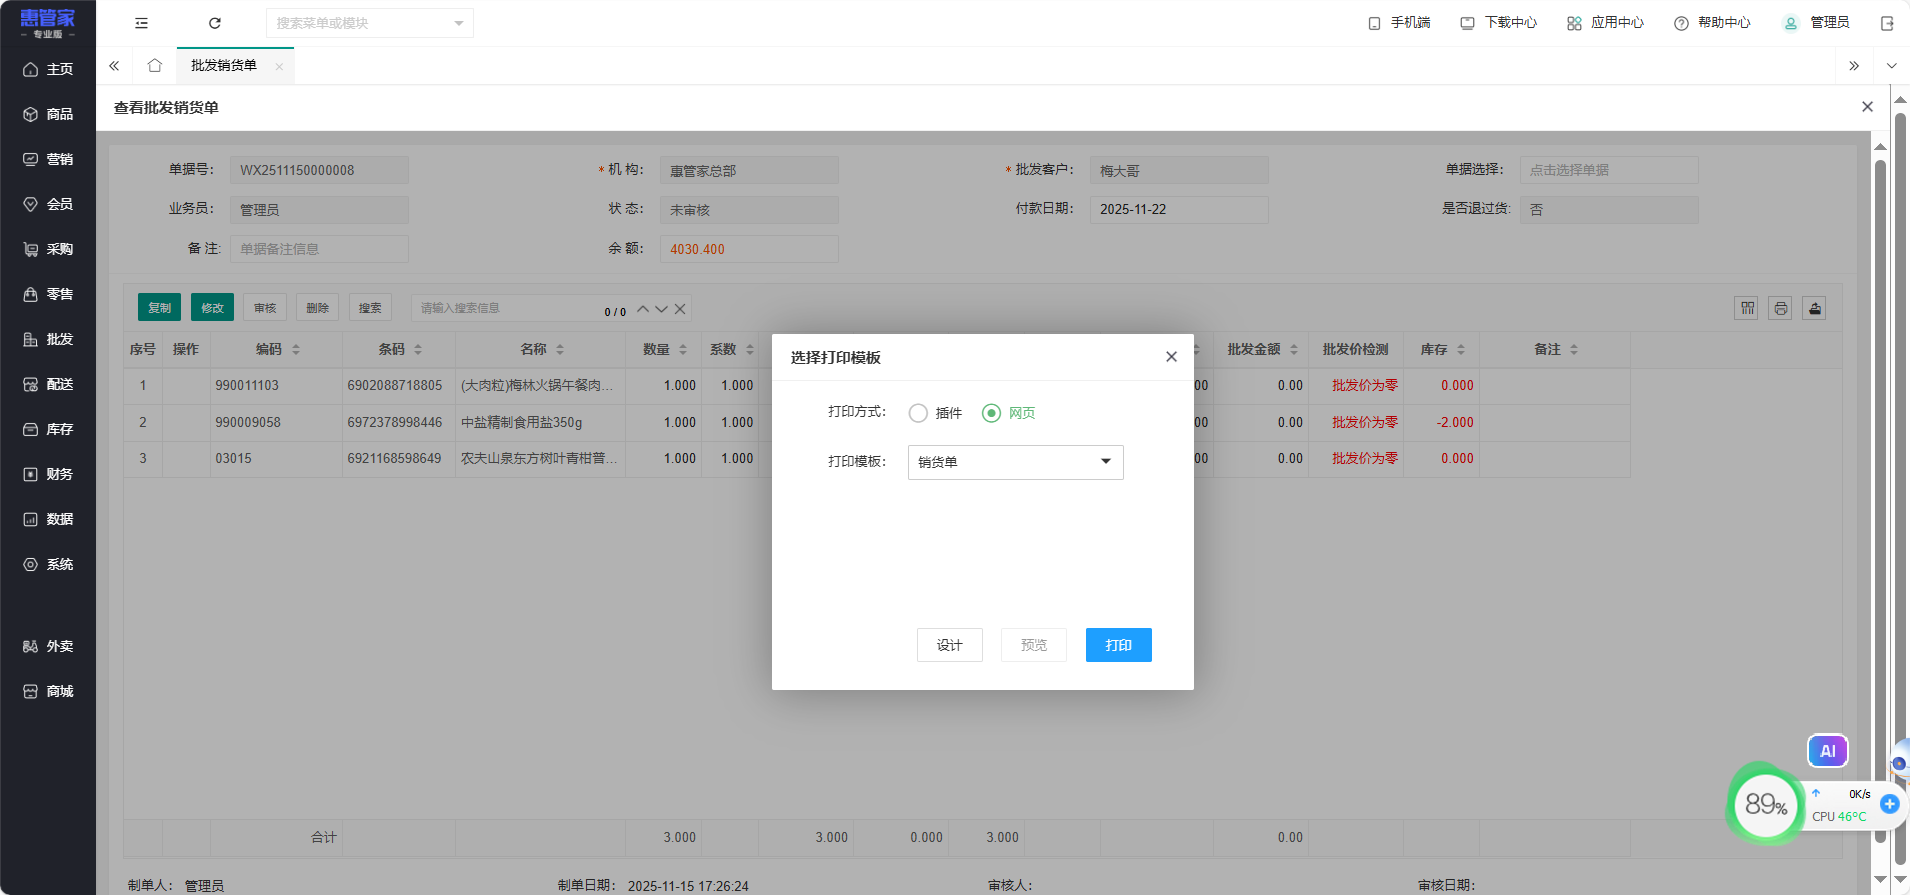Click the logout icon at top right
Screen dimensions: 1910x895
click(x=1887, y=23)
